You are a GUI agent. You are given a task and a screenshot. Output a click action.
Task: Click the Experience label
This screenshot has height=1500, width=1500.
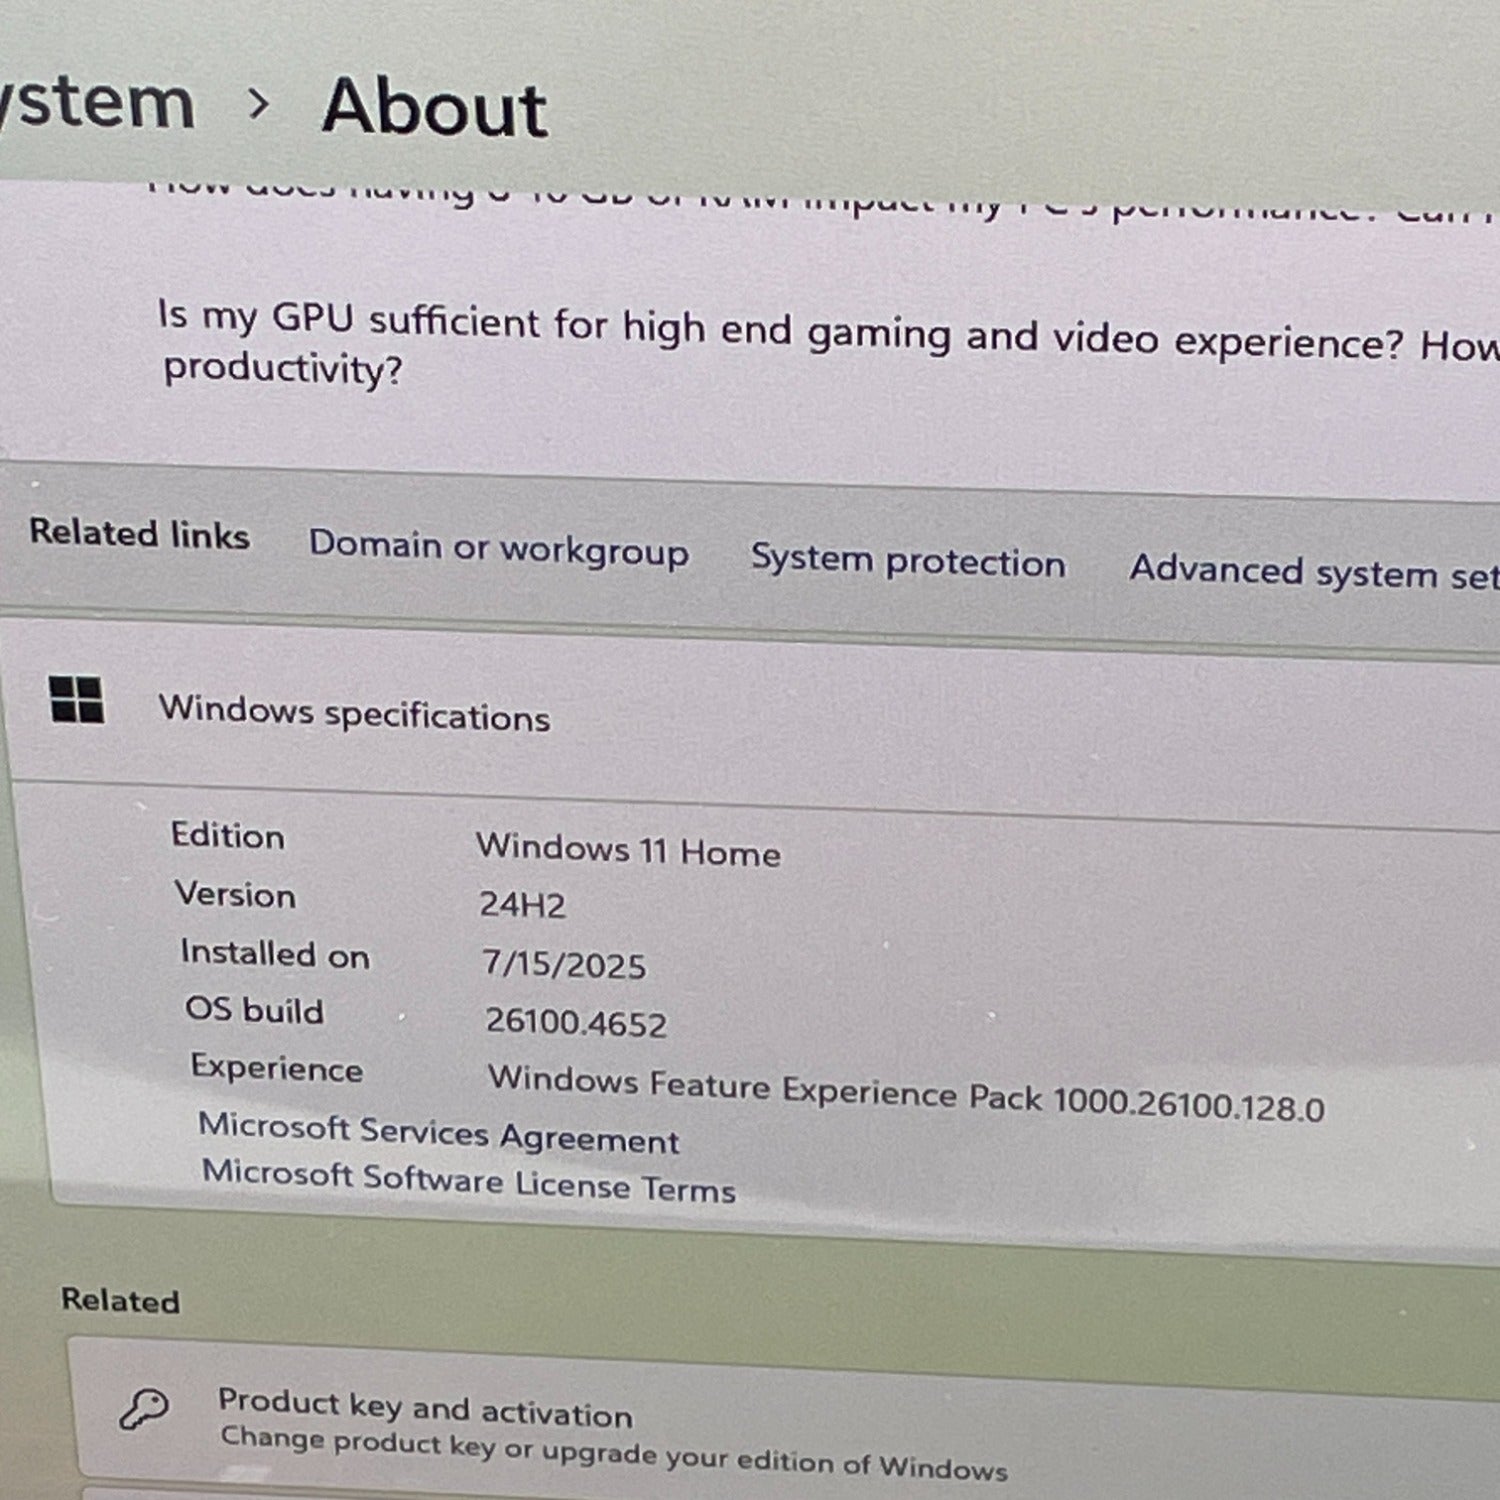[x=277, y=1068]
